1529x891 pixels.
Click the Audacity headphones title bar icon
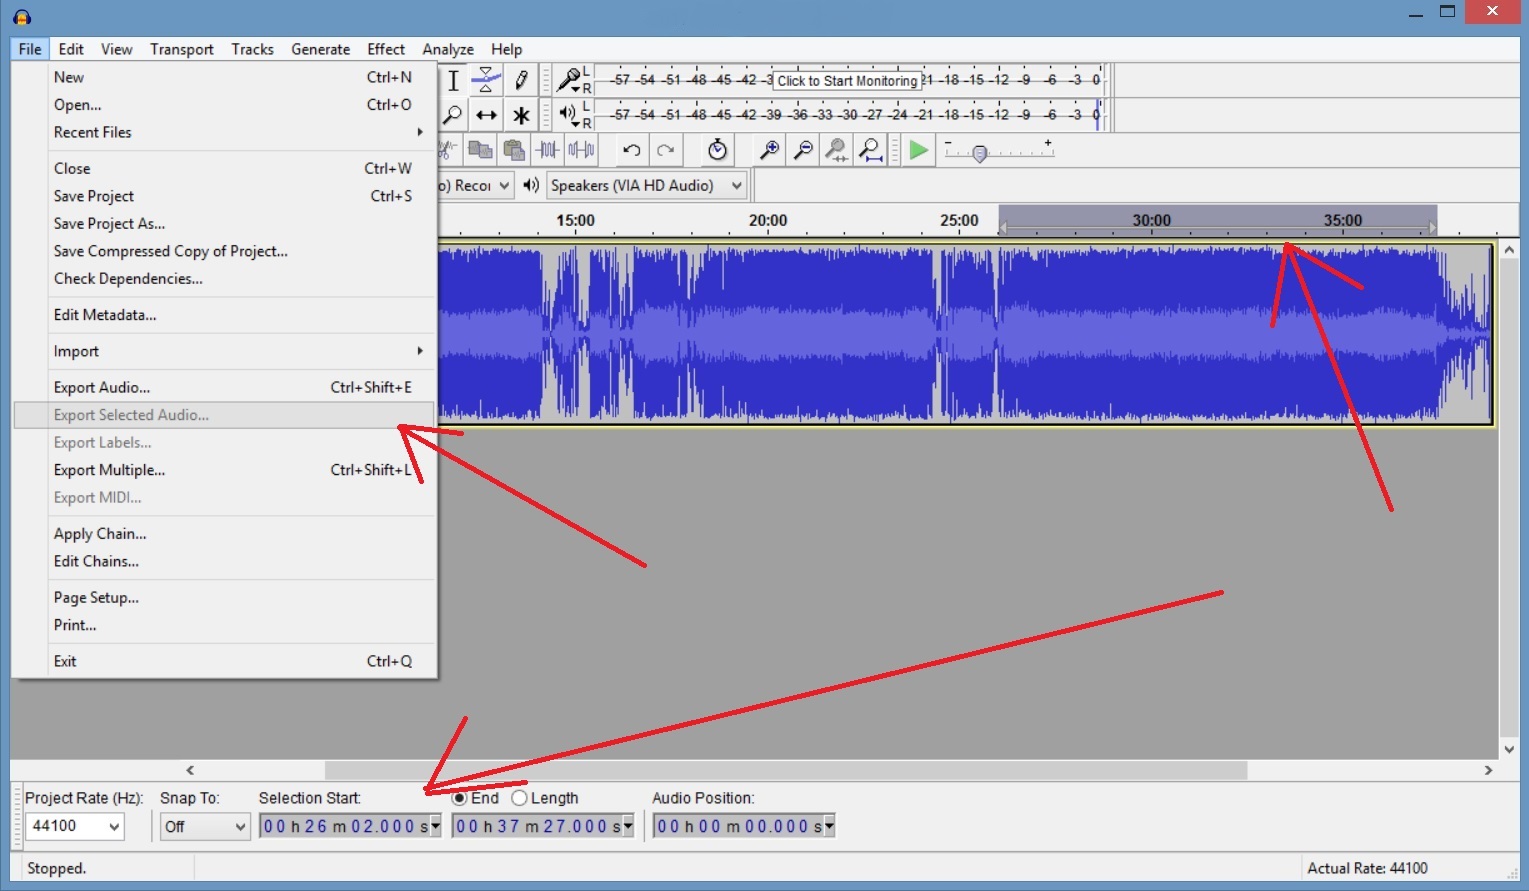(x=22, y=16)
